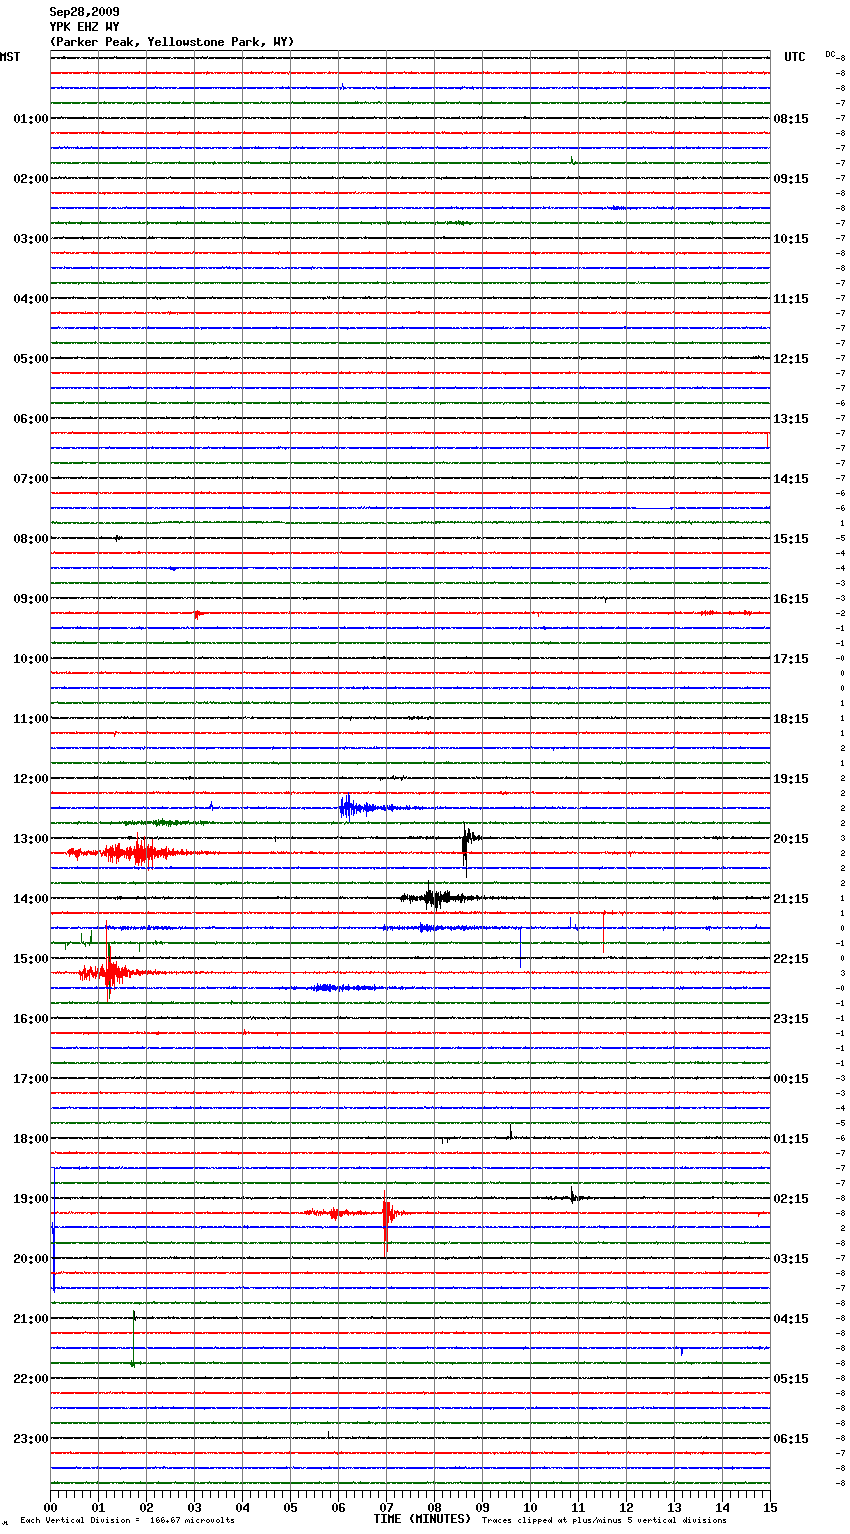Select the 16:00 MST time label
Image resolution: width=850 pixels, height=1534 pixels.
coord(31,1019)
